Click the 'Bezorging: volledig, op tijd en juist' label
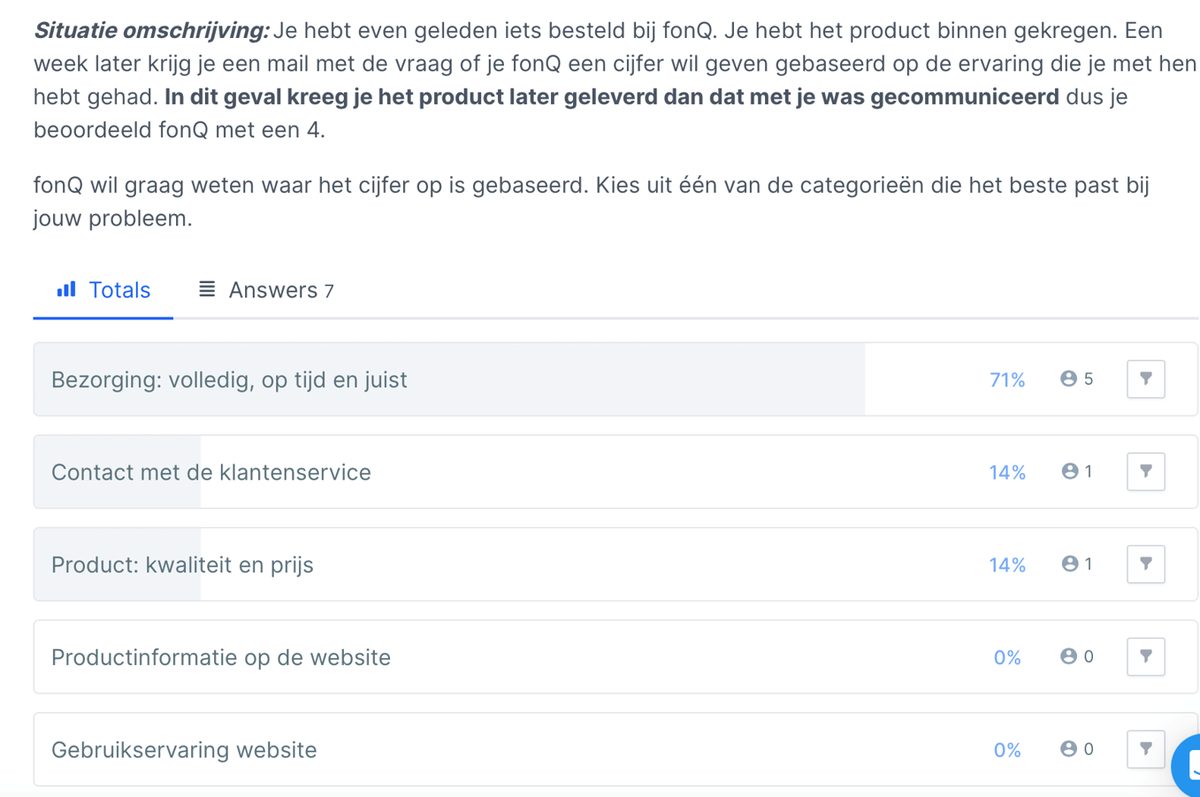Image resolution: width=1200 pixels, height=797 pixels. click(229, 380)
